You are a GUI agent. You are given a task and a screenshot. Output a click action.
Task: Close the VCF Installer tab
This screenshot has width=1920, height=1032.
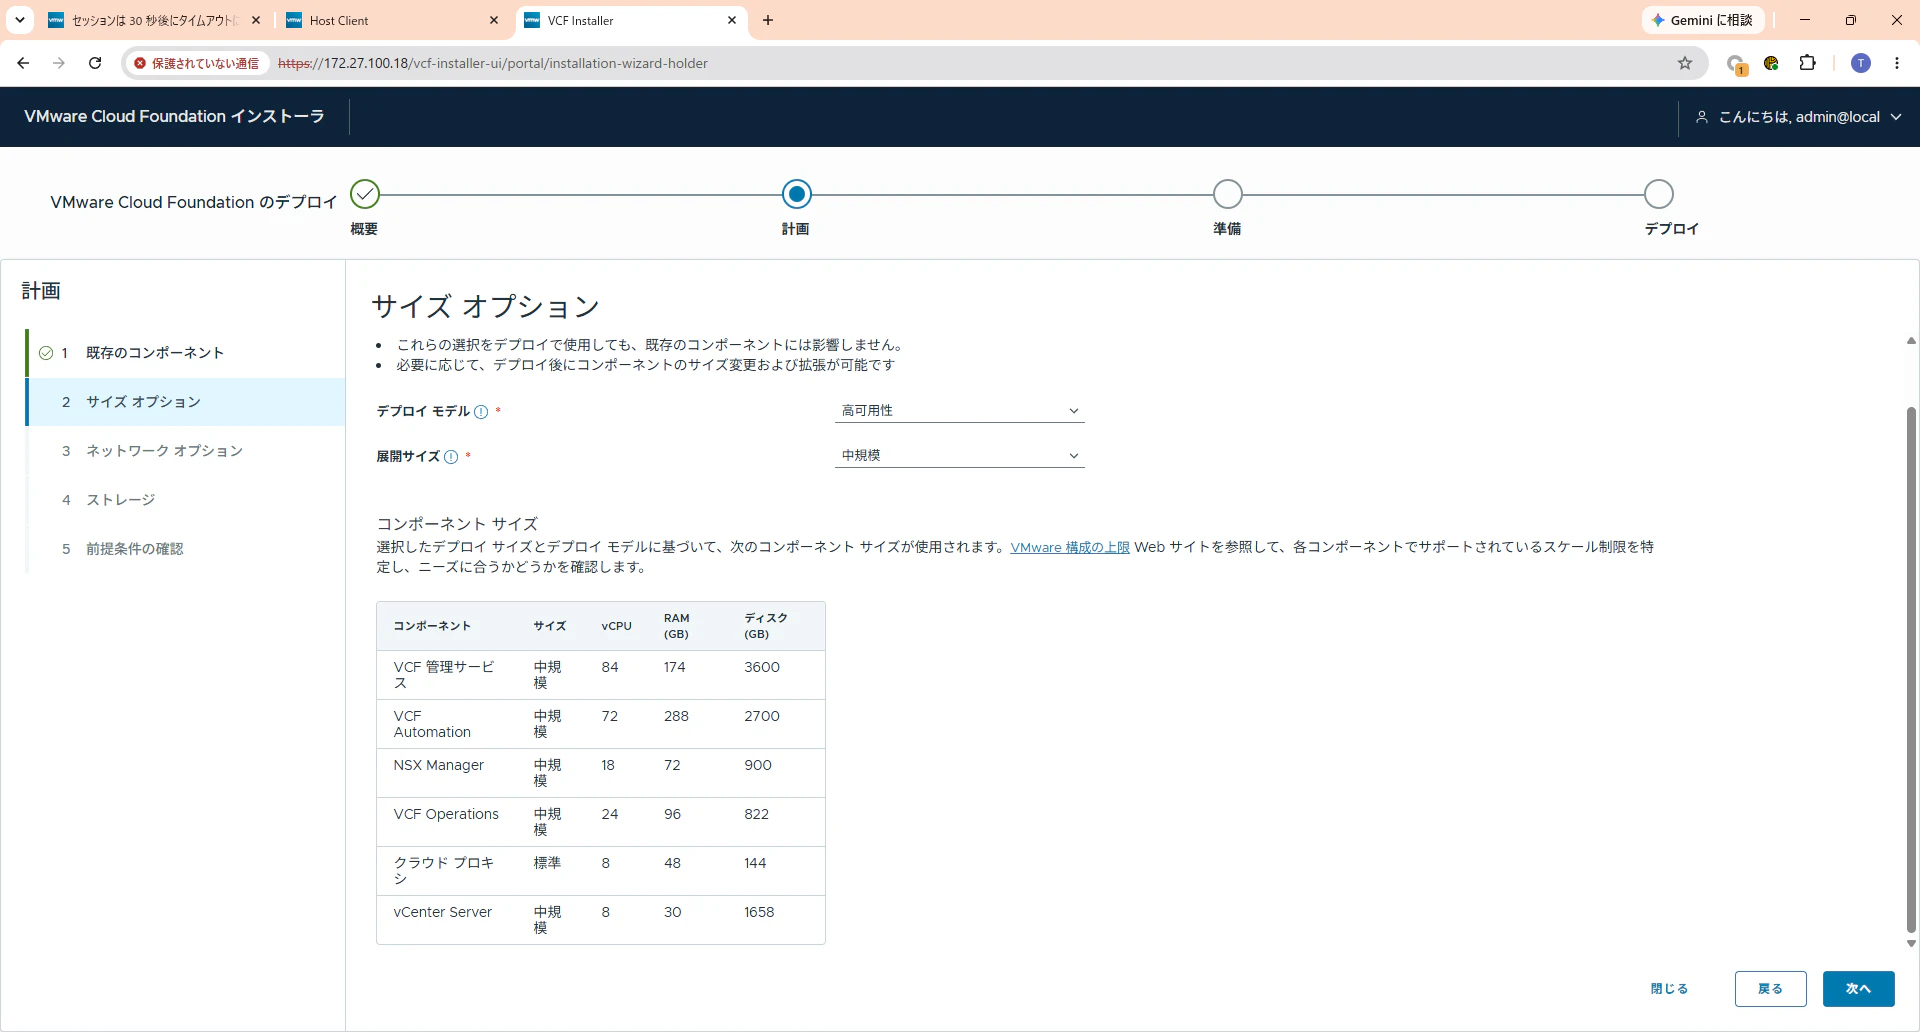732,20
